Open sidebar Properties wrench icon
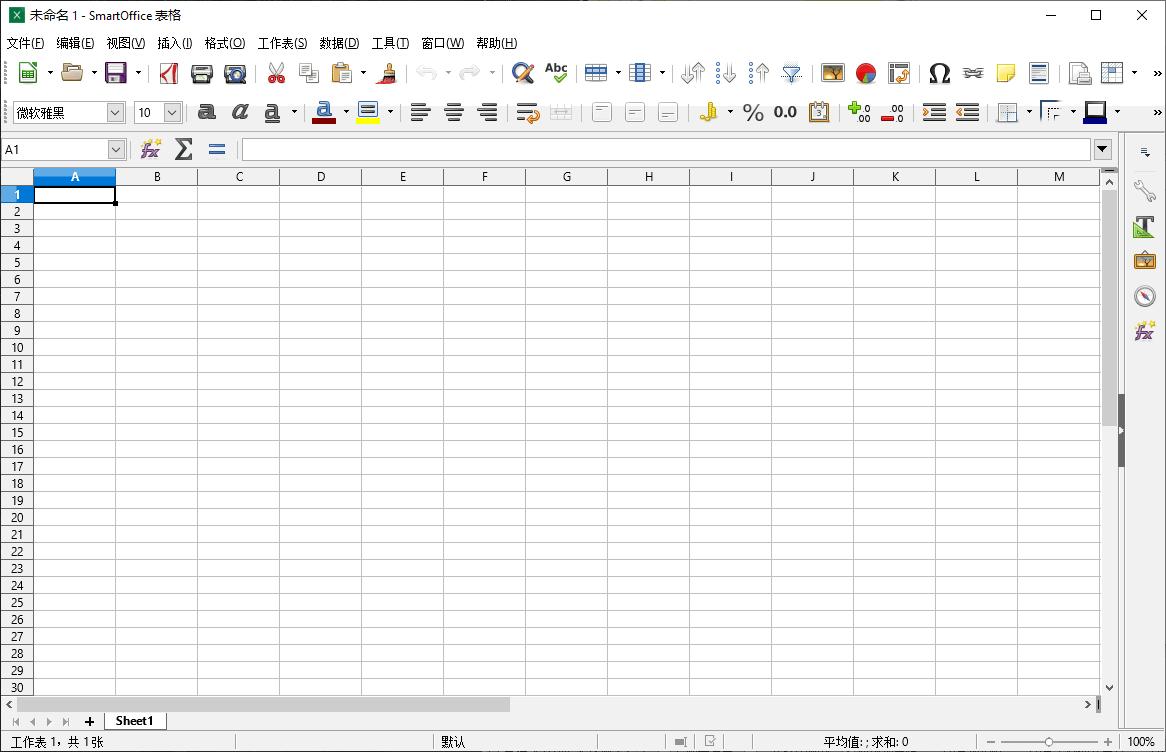The width and height of the screenshot is (1166, 752). tap(1144, 191)
